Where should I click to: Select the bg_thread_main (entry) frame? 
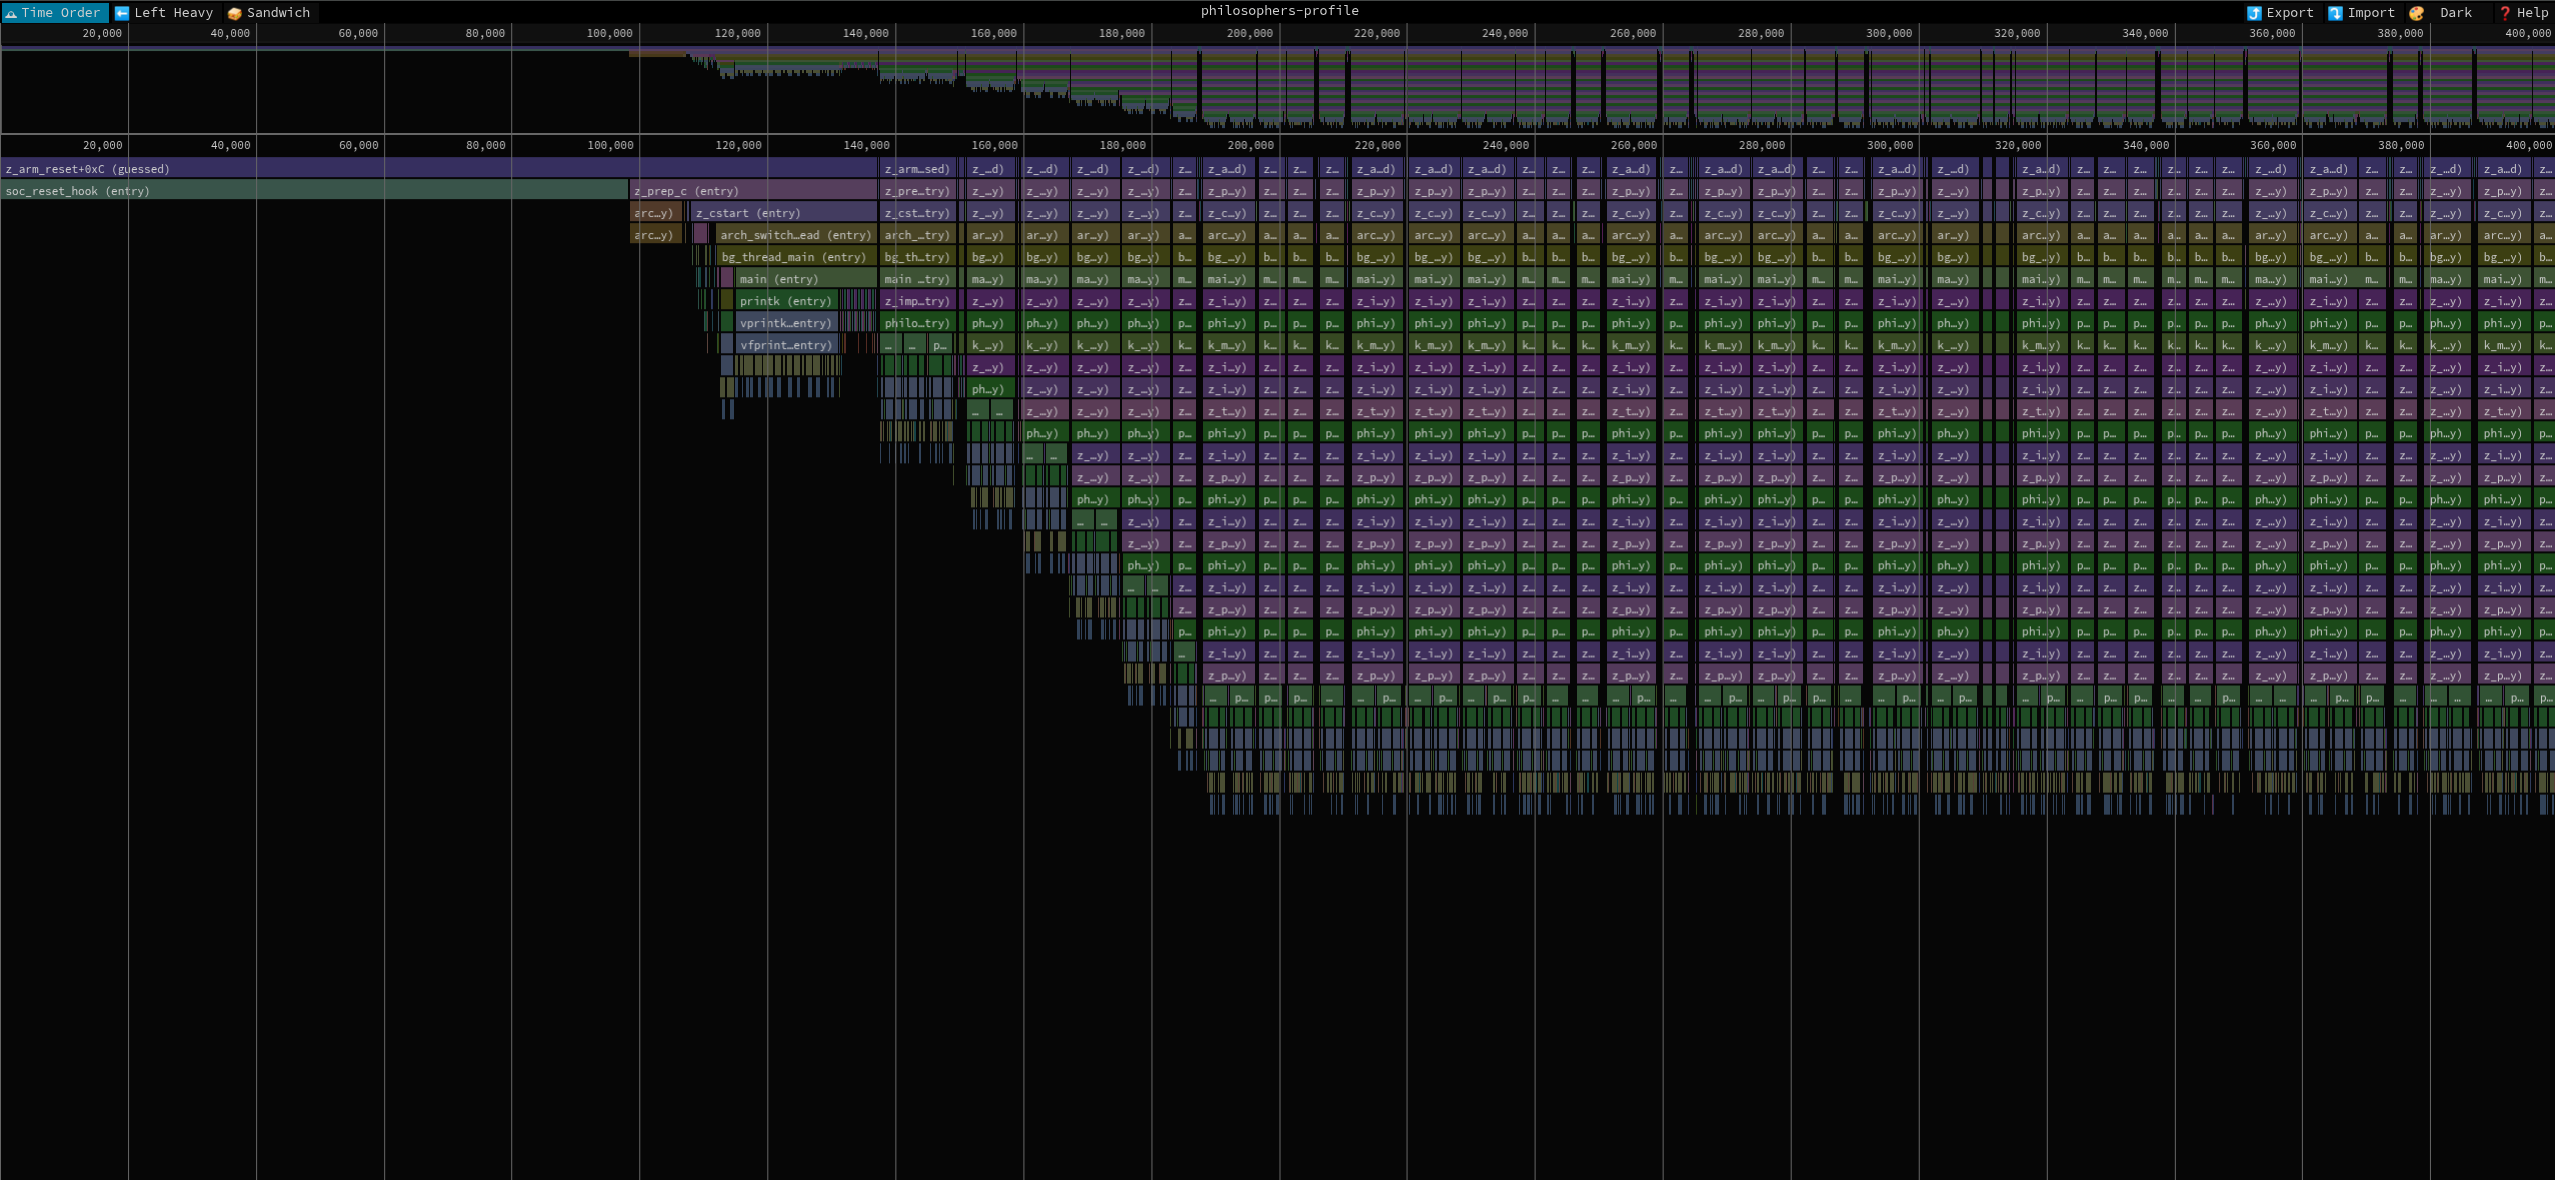pyautogui.click(x=797, y=257)
